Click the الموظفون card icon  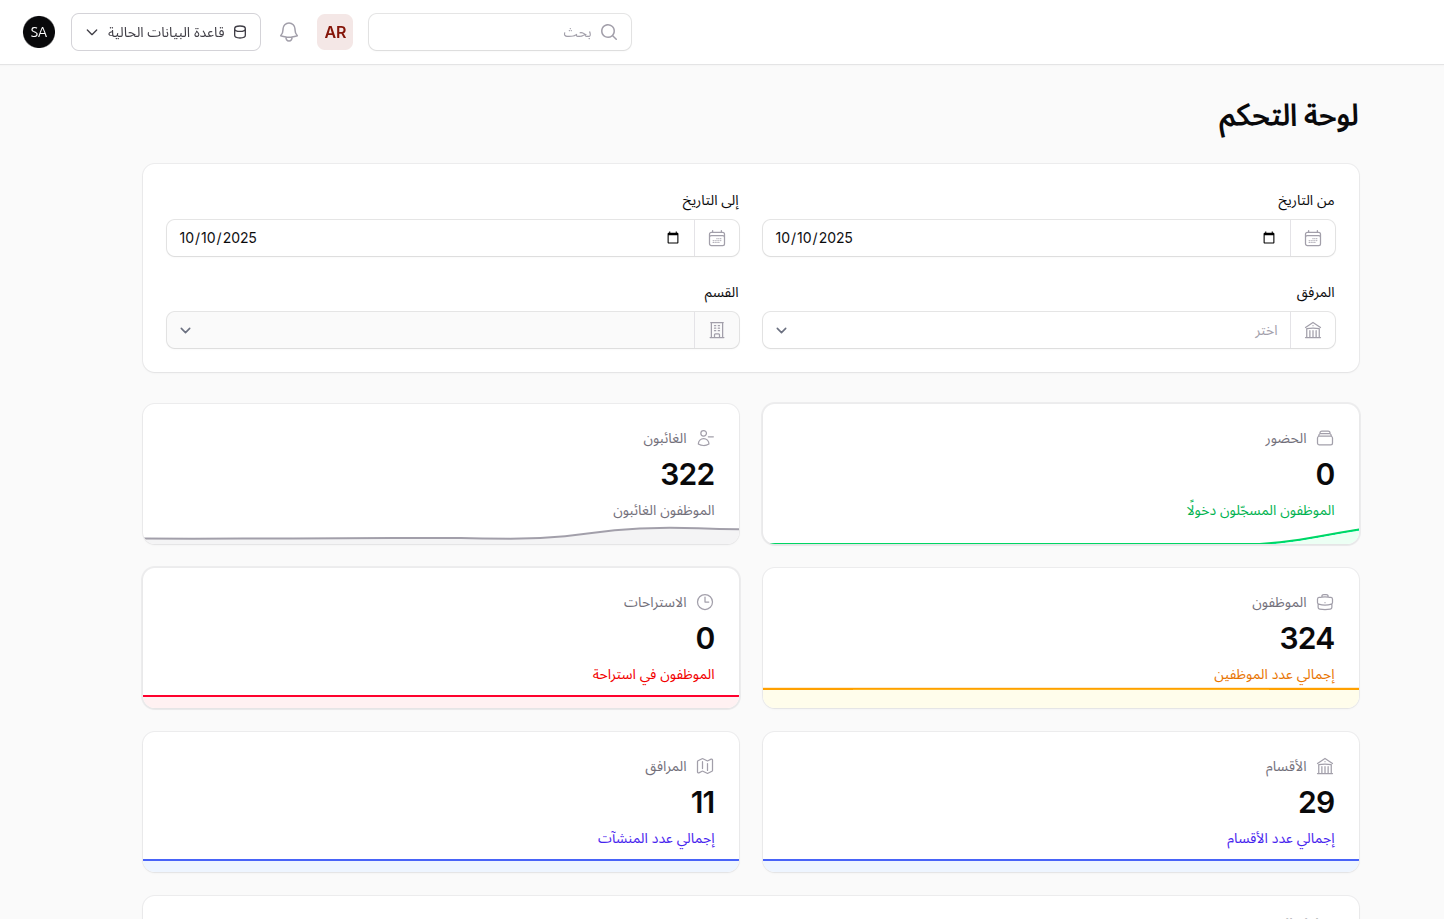point(1325,602)
